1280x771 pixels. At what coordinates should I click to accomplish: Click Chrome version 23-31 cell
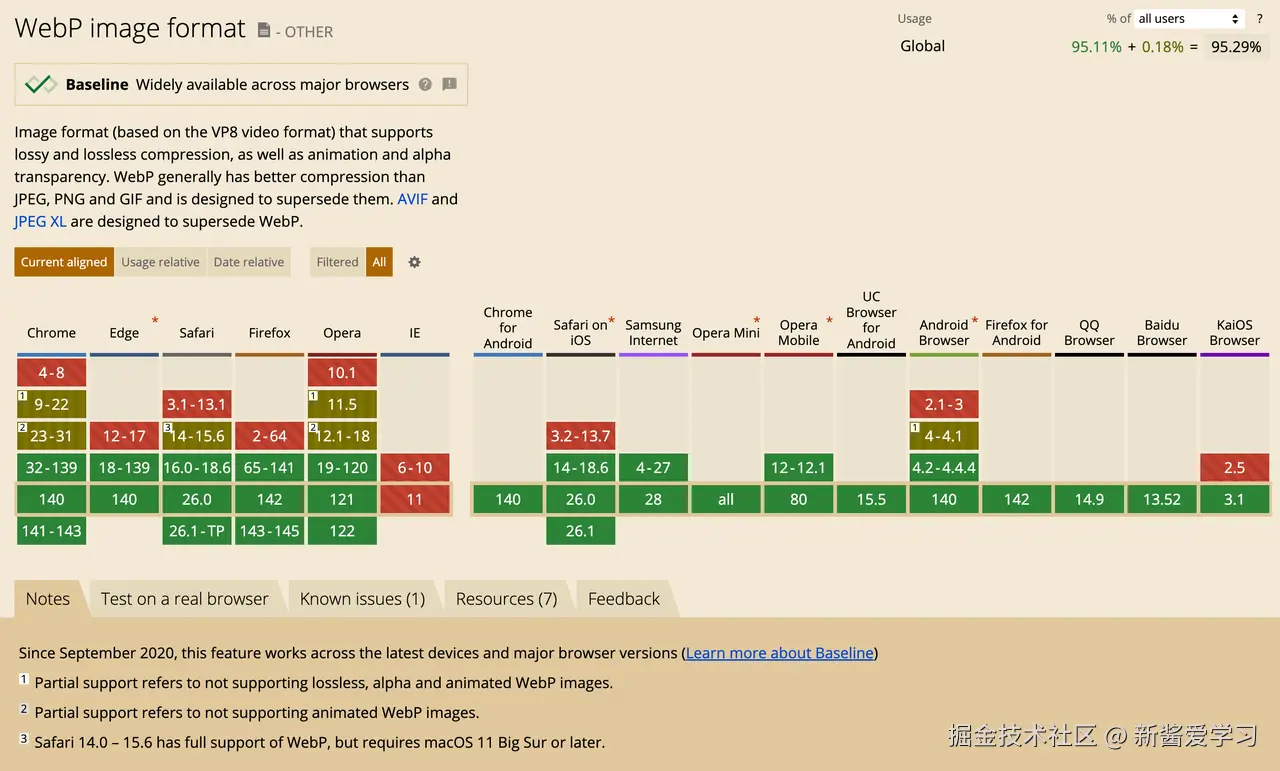pyautogui.click(x=52, y=436)
